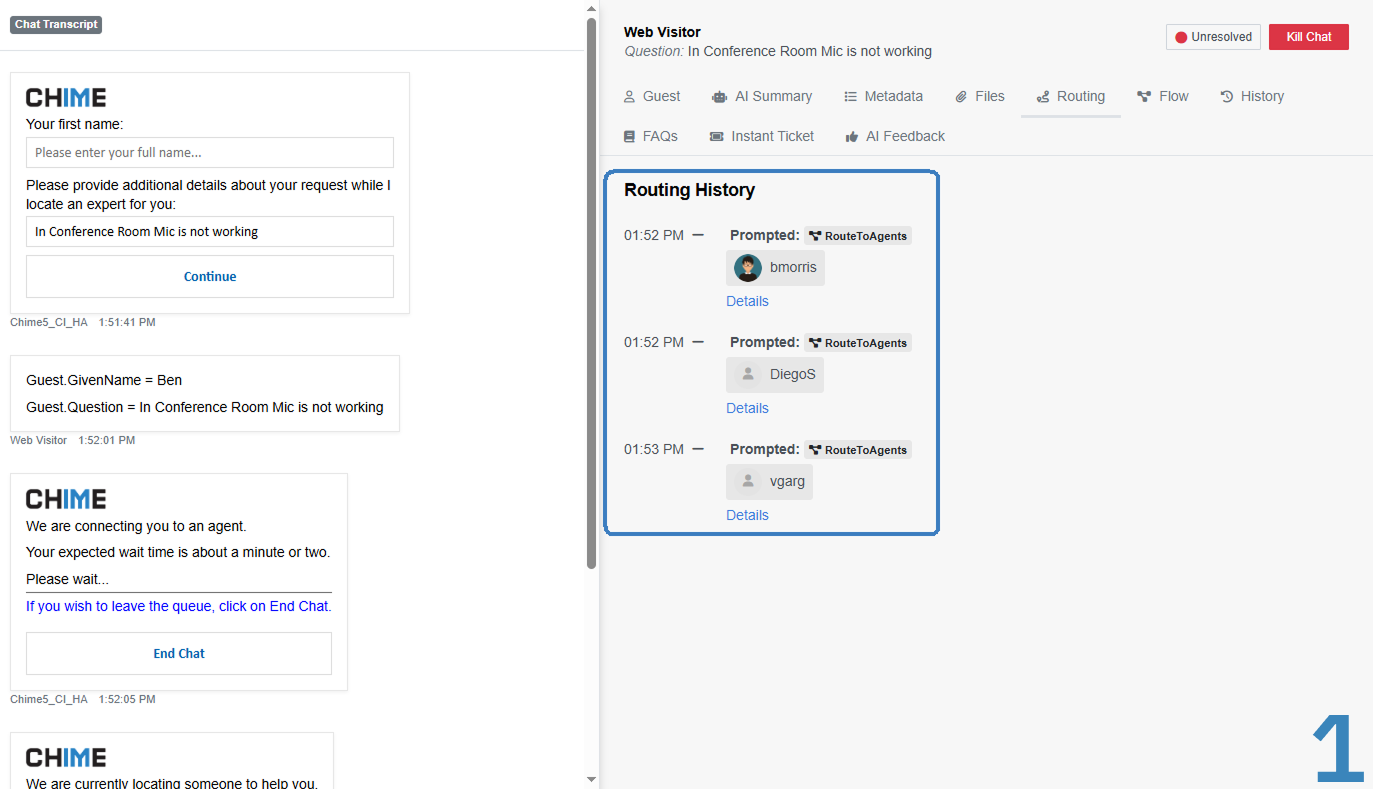Switch to the Guest tab

pos(651,97)
